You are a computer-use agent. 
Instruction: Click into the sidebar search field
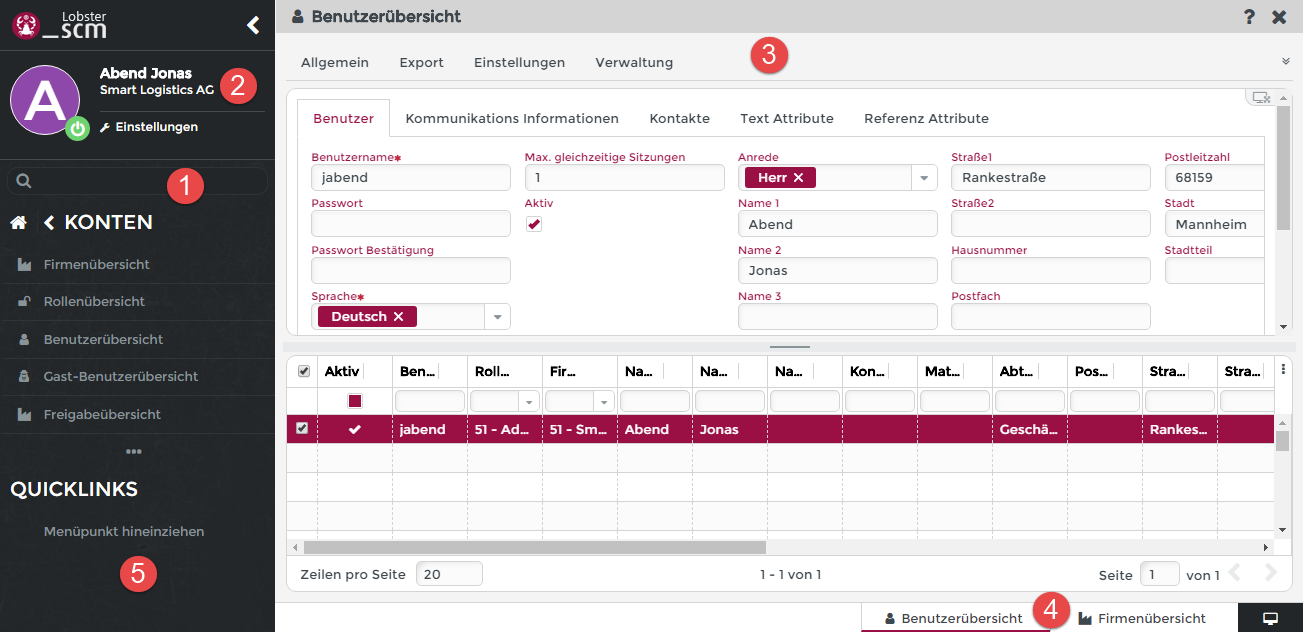click(x=137, y=181)
